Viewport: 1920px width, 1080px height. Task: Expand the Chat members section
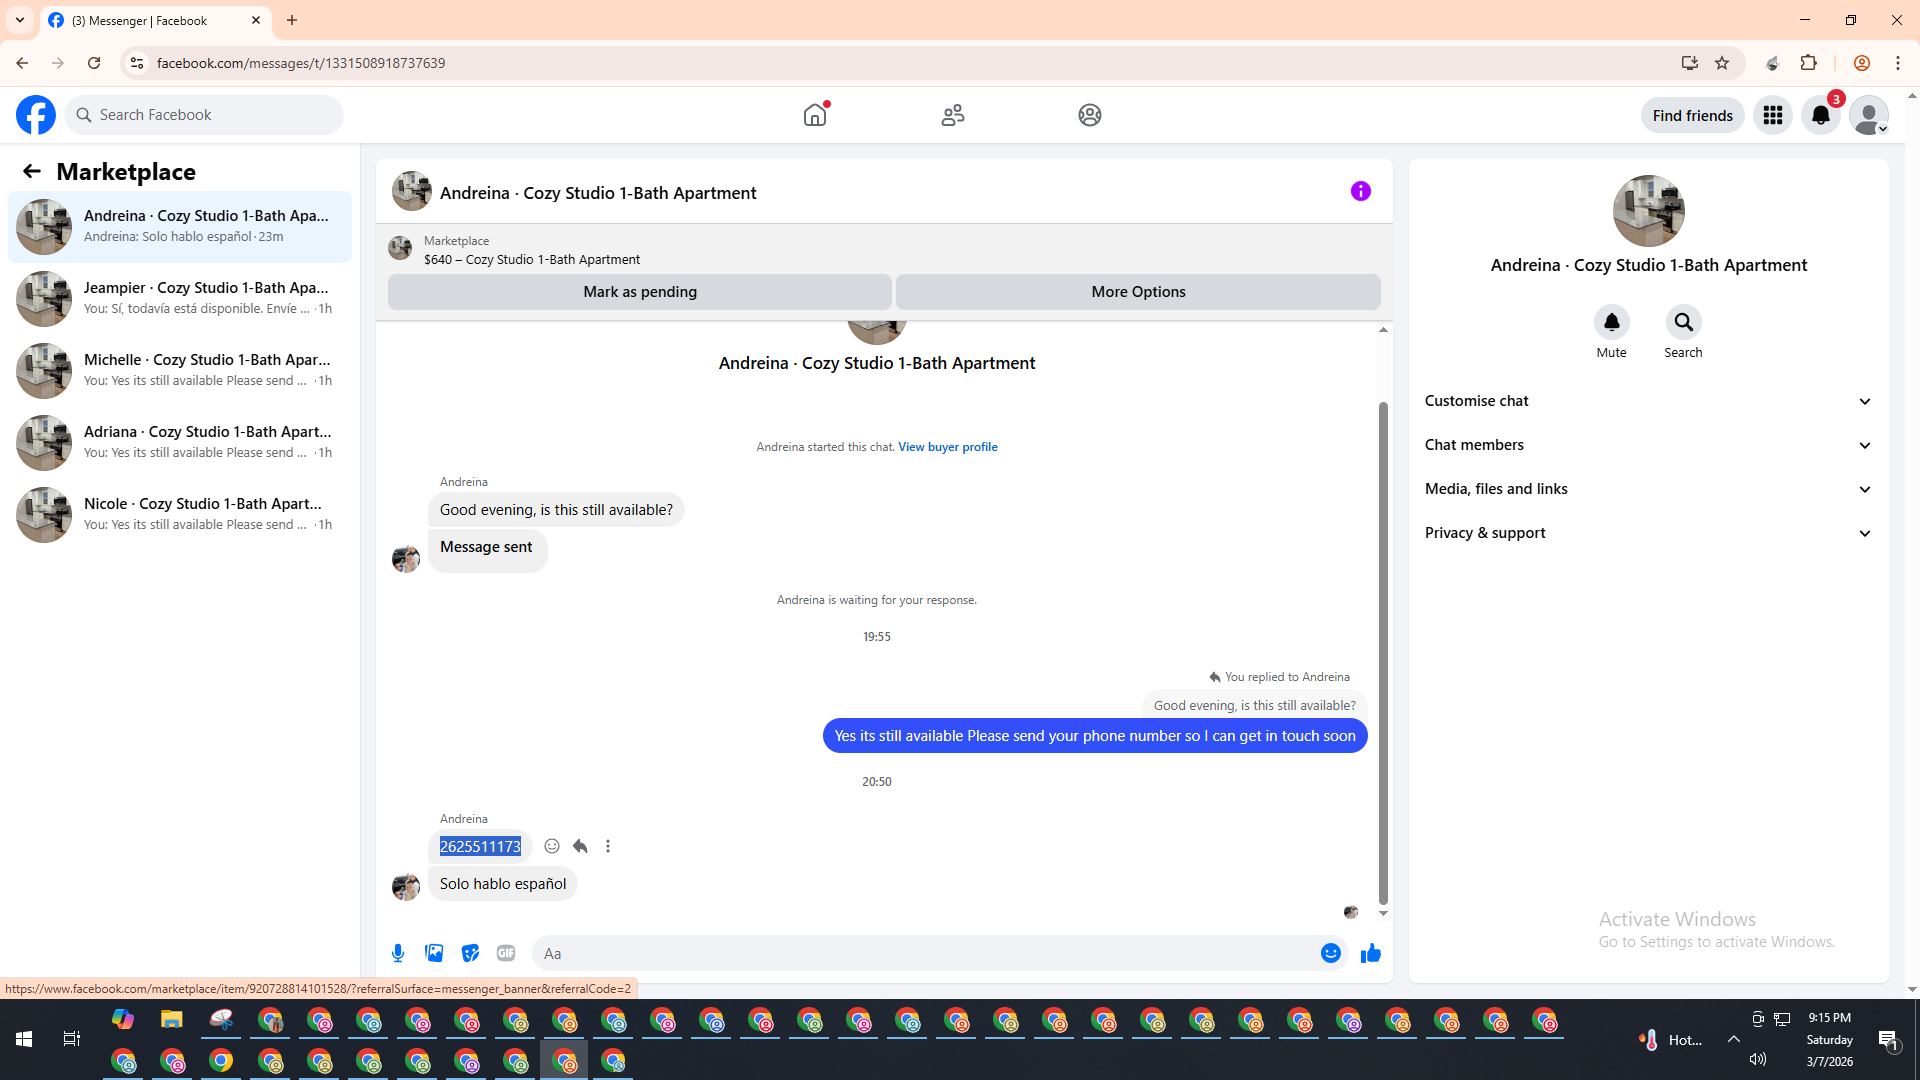point(1648,445)
